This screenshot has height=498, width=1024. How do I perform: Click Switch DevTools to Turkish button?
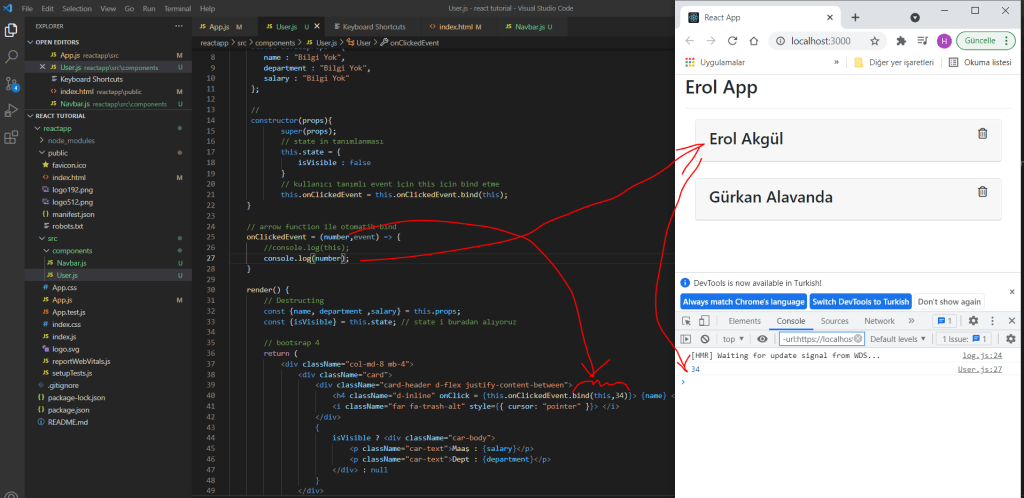pos(859,301)
